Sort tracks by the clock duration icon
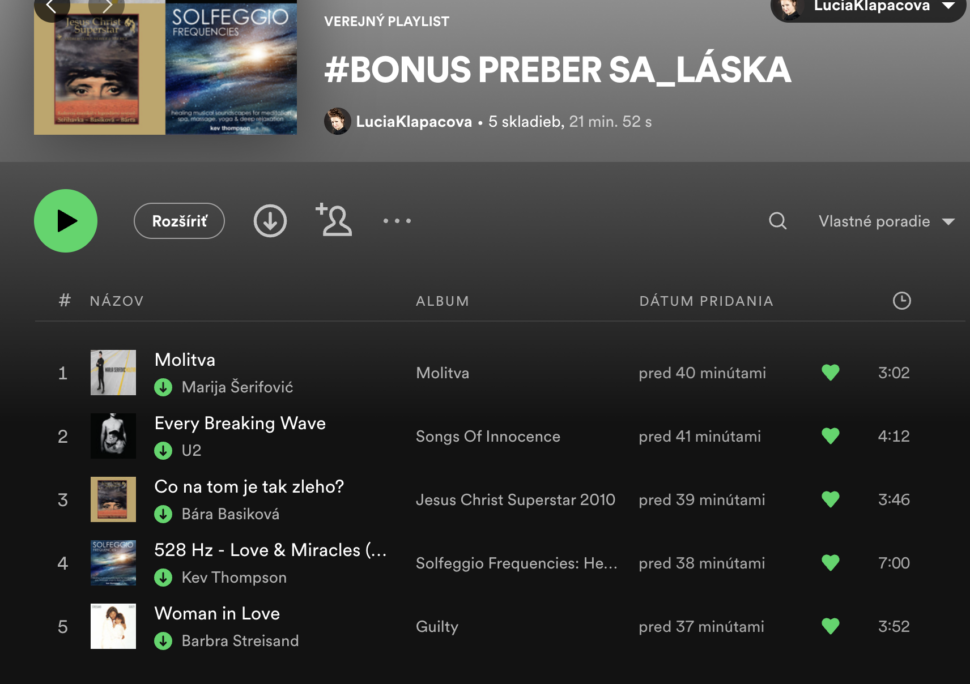Screen dimensions: 970x684 coord(901,301)
